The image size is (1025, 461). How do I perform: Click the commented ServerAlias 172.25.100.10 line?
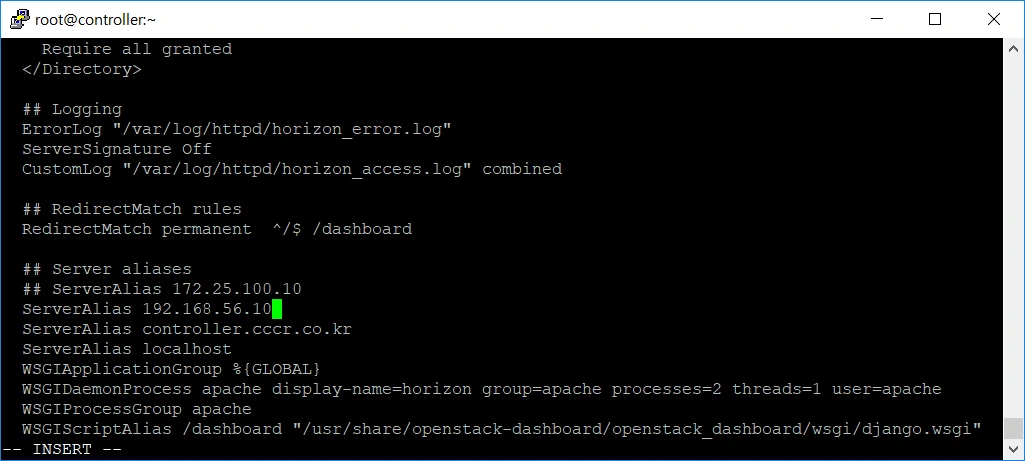click(162, 288)
